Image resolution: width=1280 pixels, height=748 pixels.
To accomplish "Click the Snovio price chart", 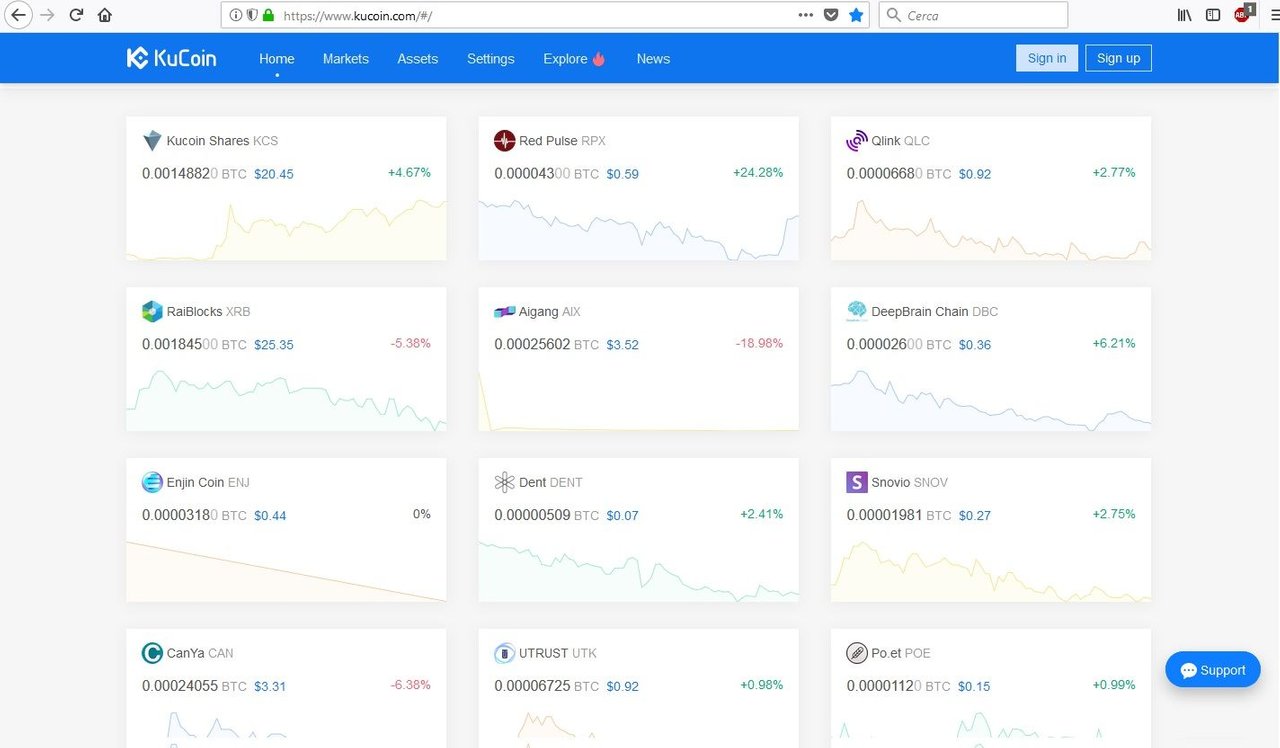I will [x=991, y=571].
